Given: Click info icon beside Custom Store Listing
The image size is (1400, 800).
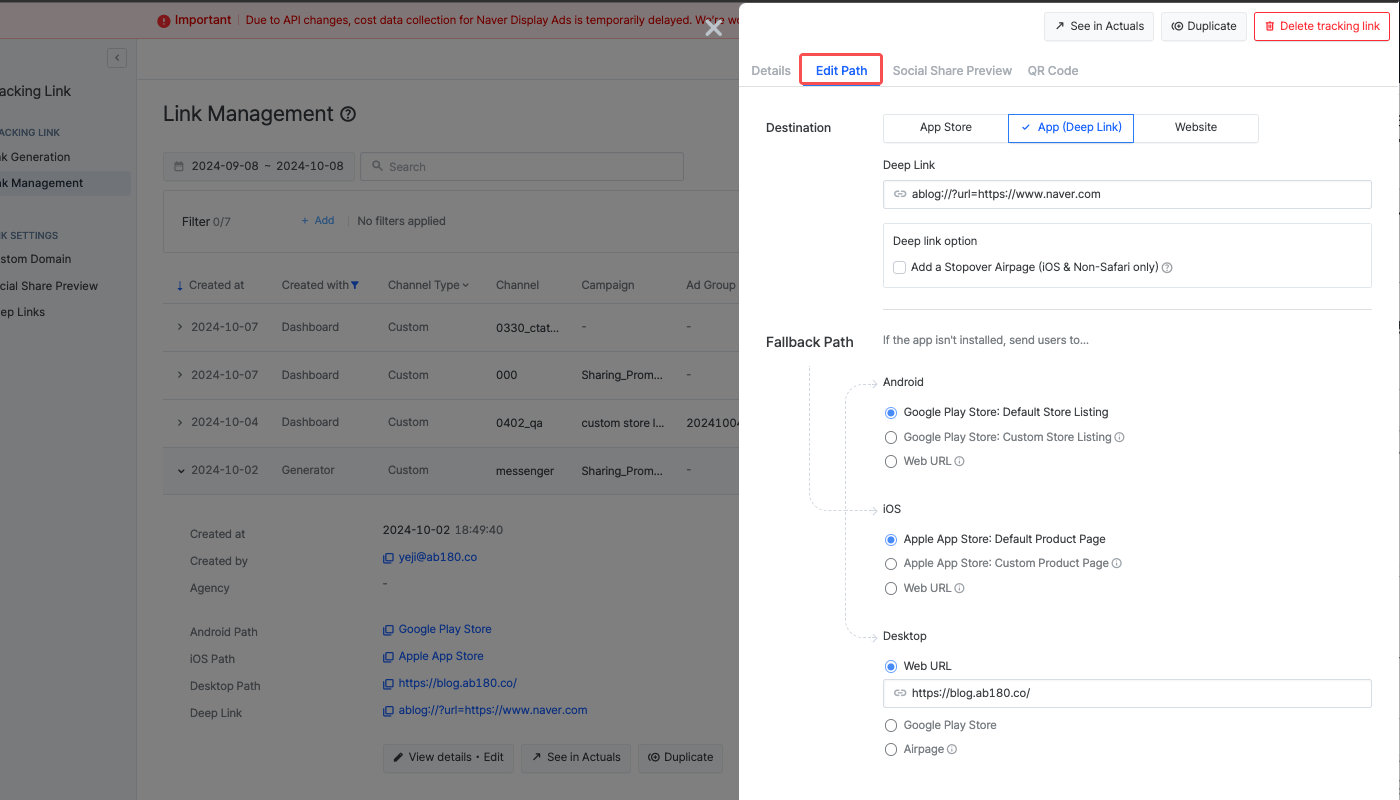Looking at the screenshot, I should (1120, 437).
